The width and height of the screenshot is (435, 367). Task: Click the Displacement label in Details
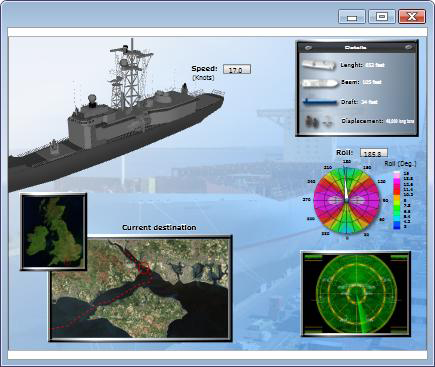point(362,121)
